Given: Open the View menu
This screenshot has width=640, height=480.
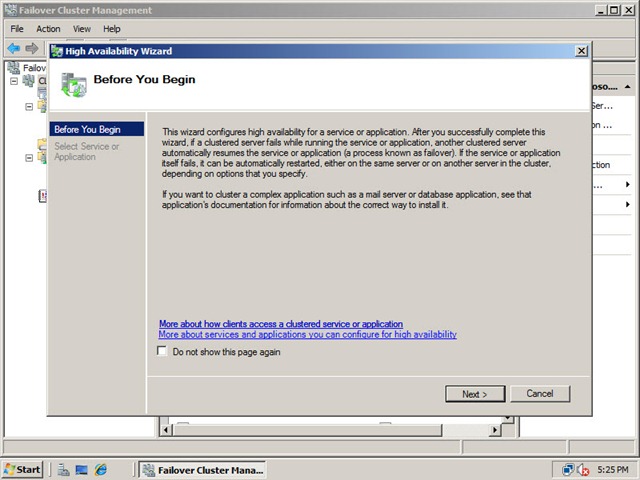Looking at the screenshot, I should (82, 29).
